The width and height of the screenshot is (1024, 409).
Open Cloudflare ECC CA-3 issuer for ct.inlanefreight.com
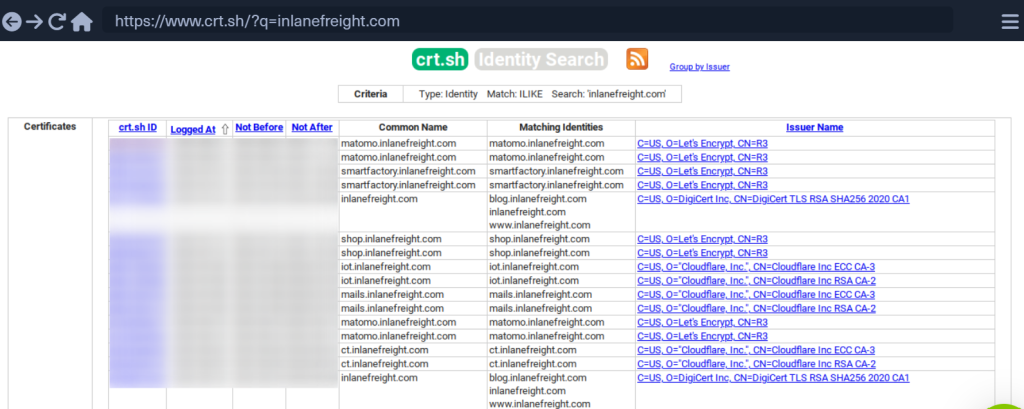[756, 350]
